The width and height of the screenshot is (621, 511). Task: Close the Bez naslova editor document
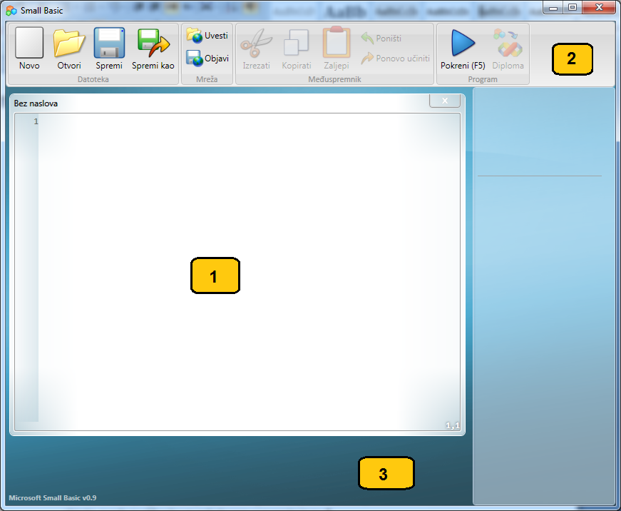click(x=445, y=101)
